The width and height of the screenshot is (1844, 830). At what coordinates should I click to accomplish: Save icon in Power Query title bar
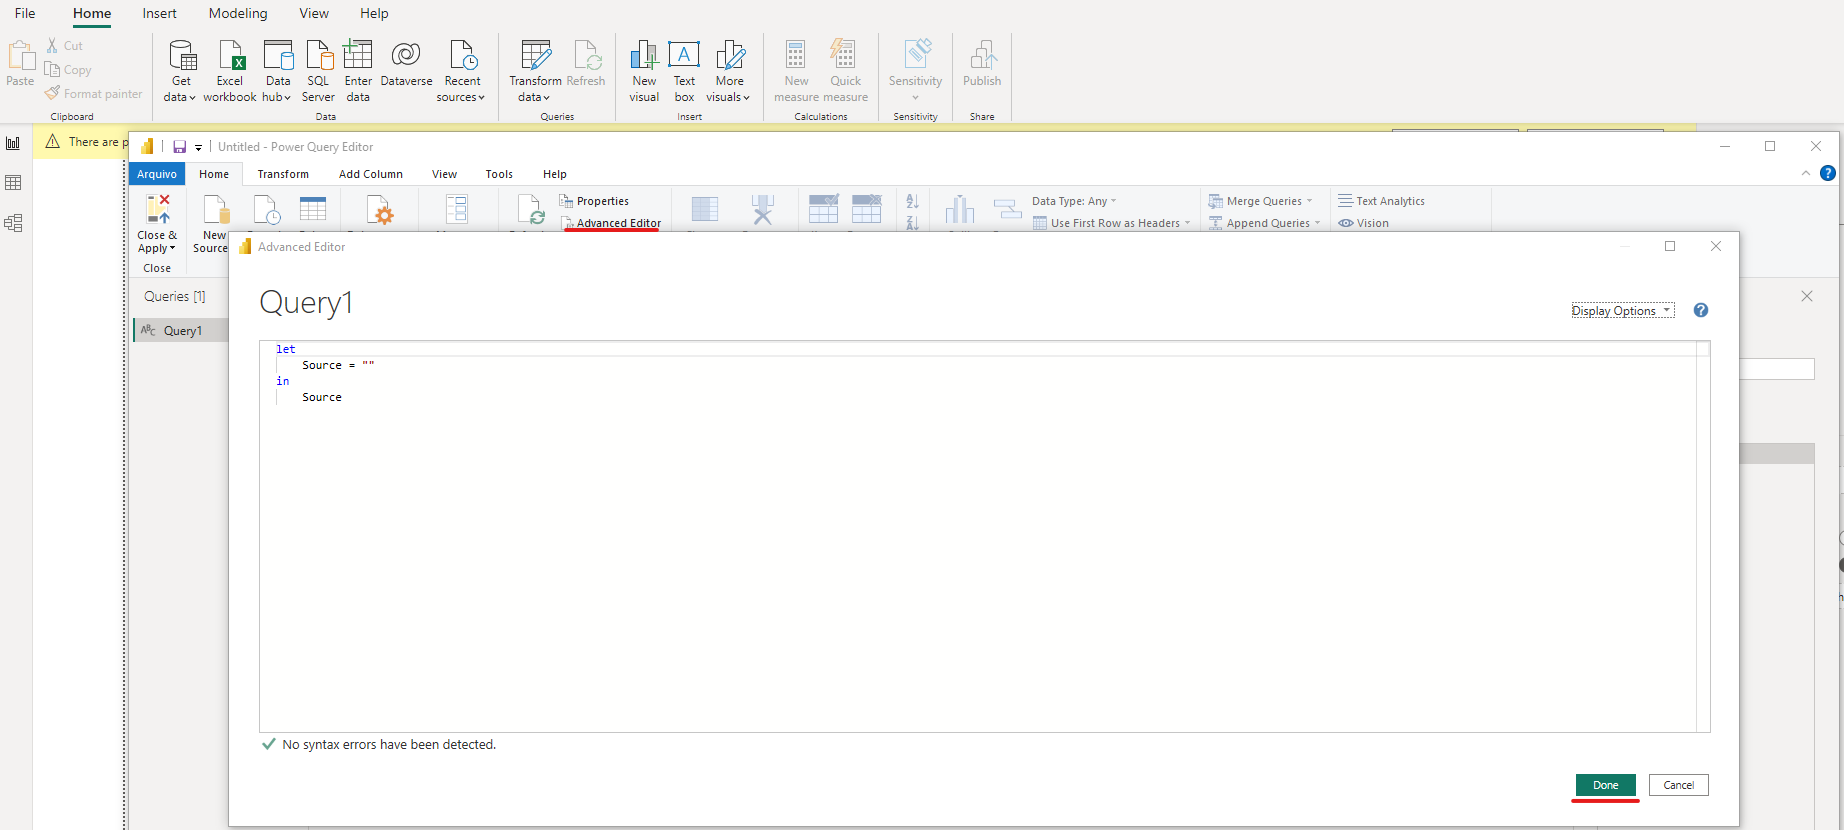click(180, 147)
